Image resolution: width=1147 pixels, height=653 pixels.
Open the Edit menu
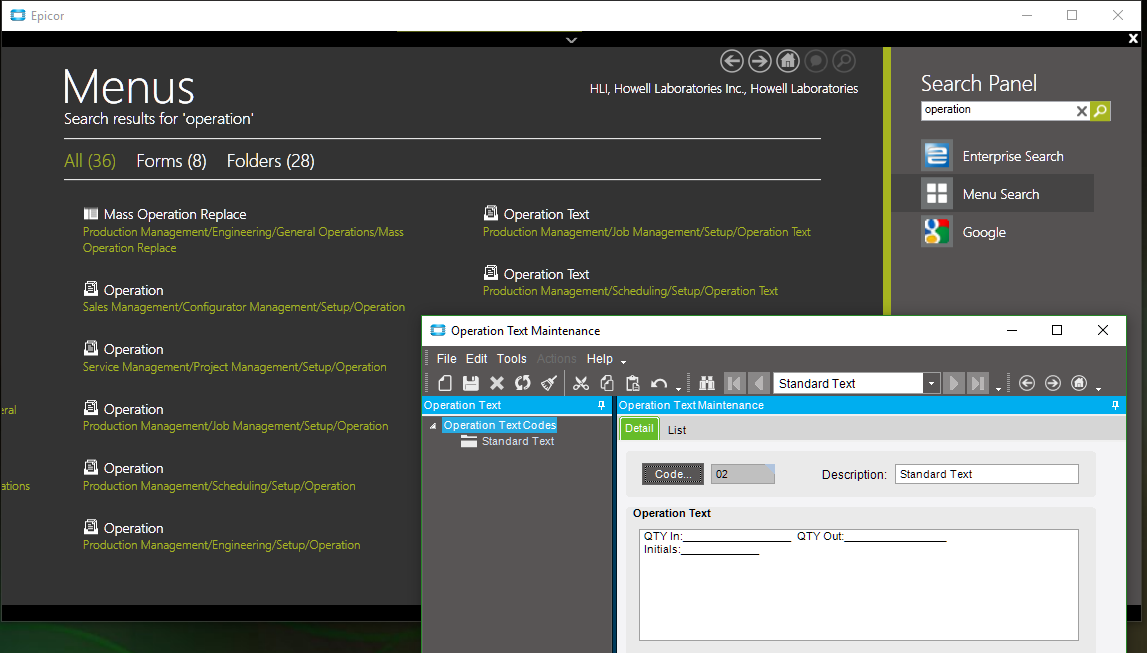tap(476, 358)
